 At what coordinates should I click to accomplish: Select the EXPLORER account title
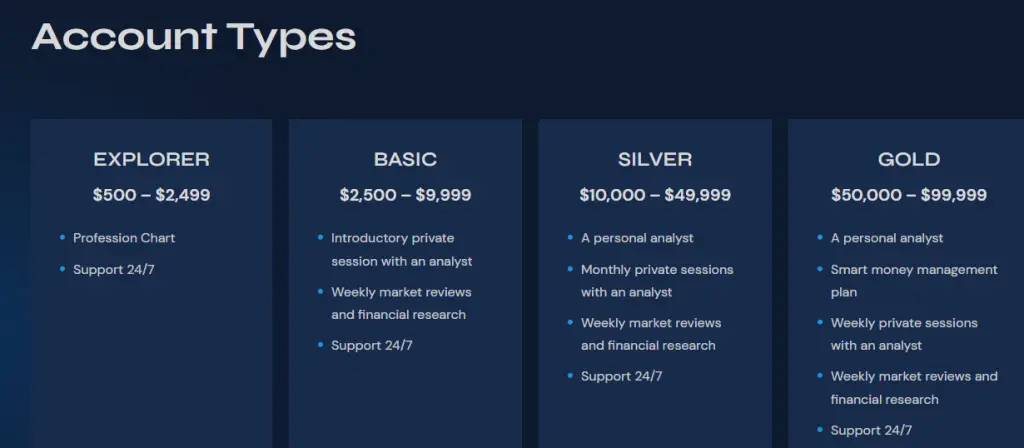[x=152, y=159]
